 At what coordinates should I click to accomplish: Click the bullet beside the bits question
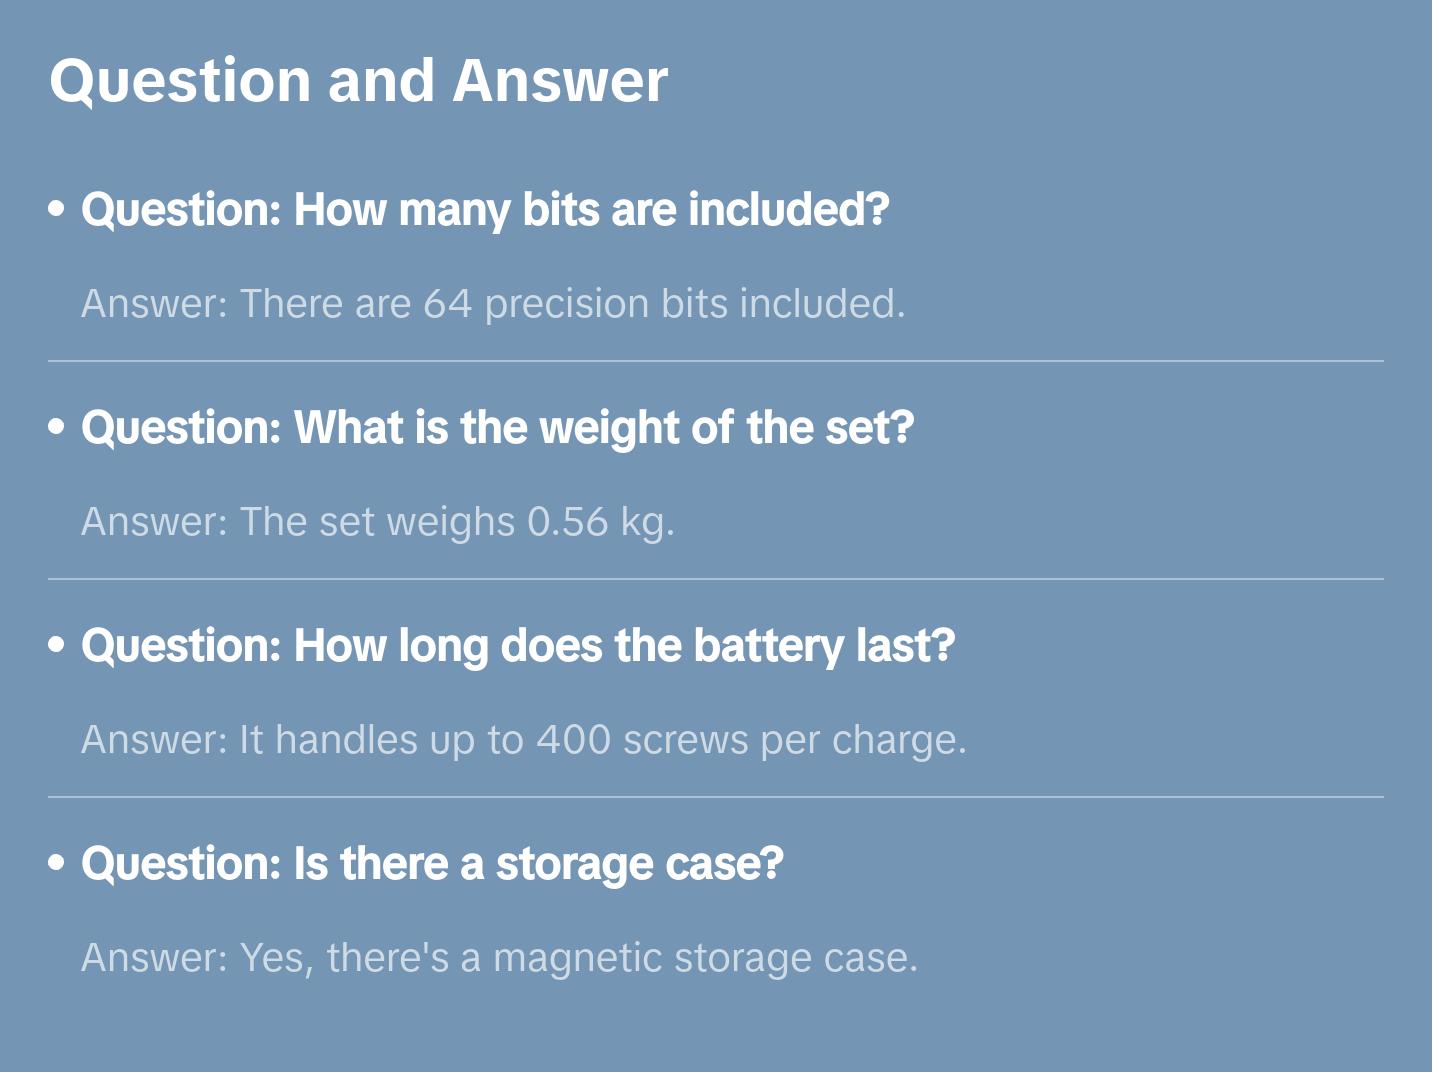pyautogui.click(x=57, y=209)
